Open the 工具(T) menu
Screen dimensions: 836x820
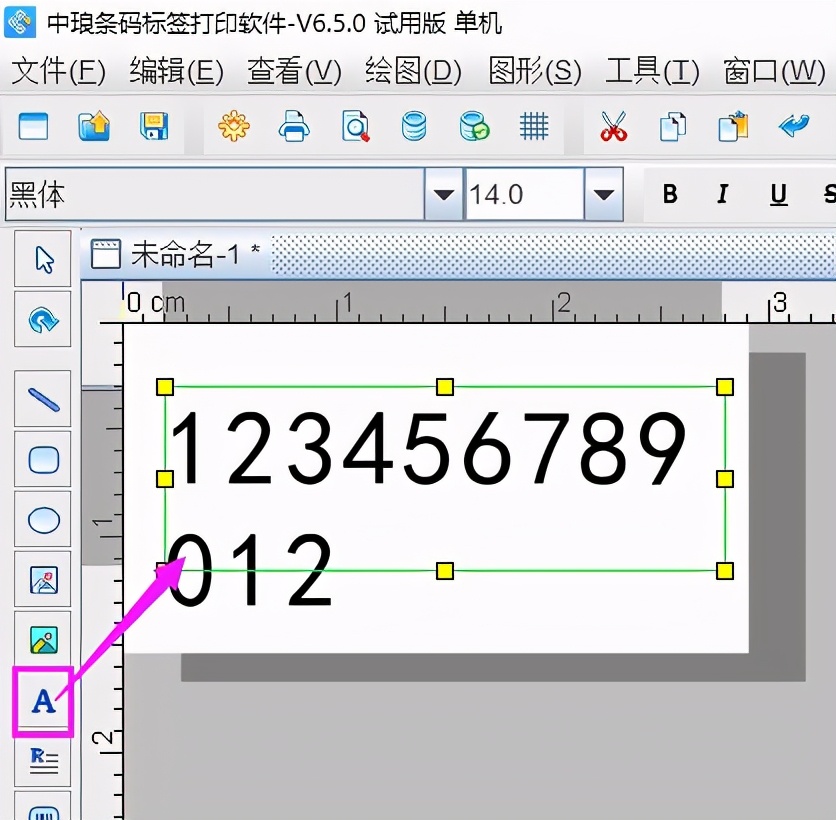click(x=652, y=71)
